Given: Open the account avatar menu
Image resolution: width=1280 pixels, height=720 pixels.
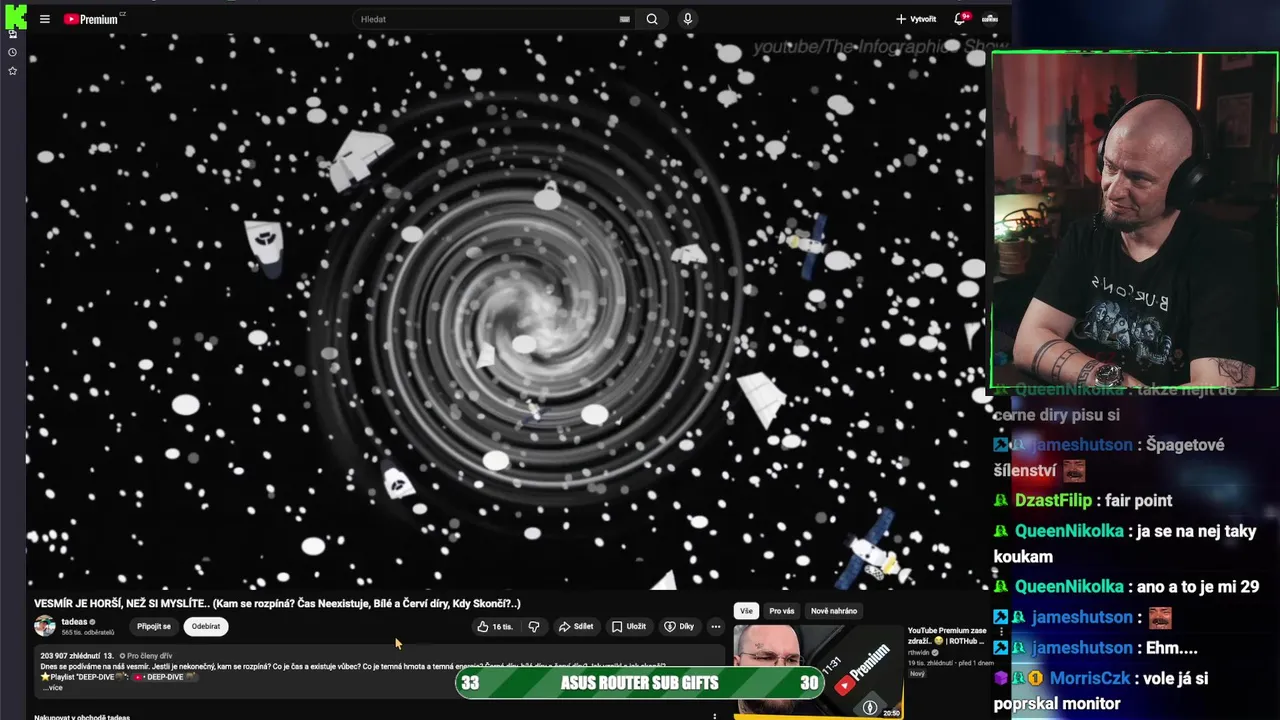Looking at the screenshot, I should tap(989, 19).
